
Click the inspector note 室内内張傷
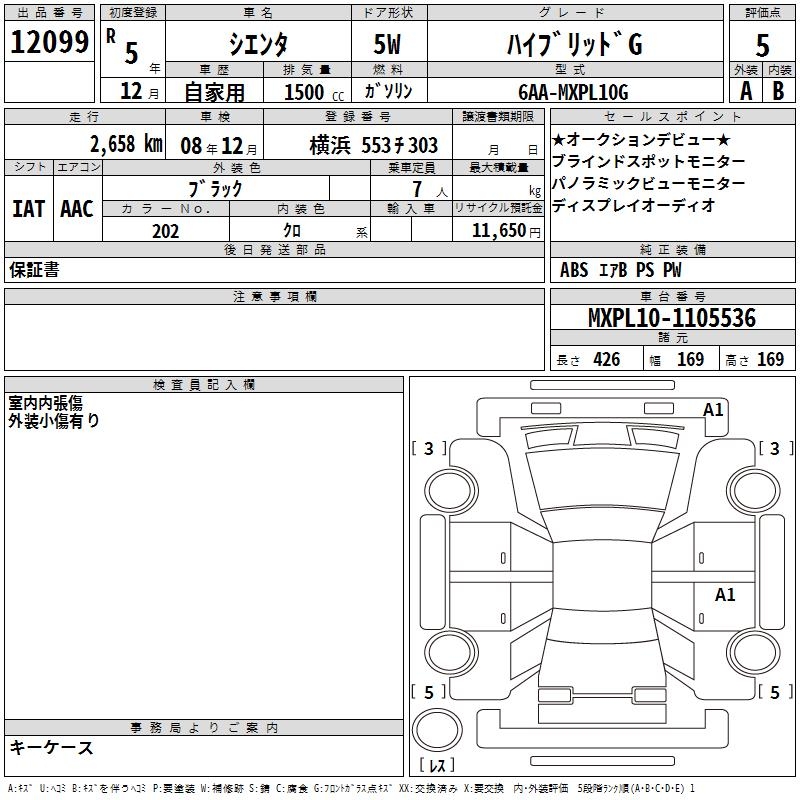coord(46,402)
